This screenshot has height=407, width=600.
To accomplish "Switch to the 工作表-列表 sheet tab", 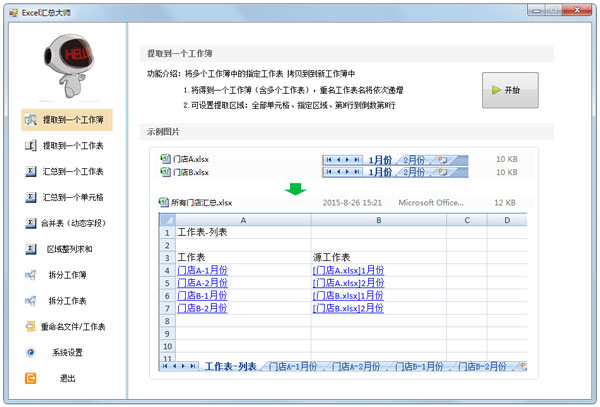I will point(230,367).
